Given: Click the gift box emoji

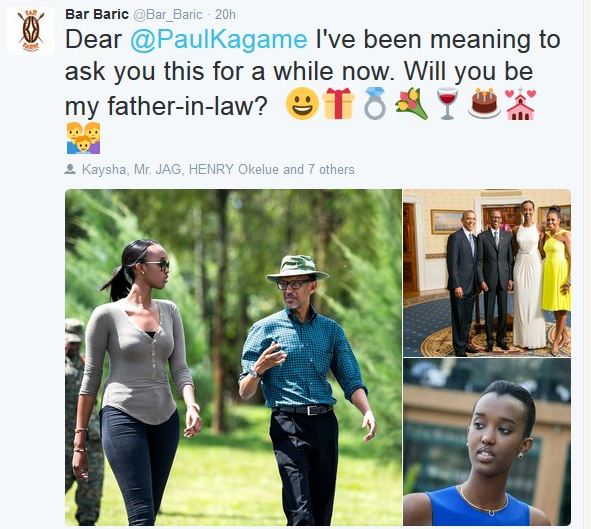Looking at the screenshot, I should pyautogui.click(x=338, y=104).
